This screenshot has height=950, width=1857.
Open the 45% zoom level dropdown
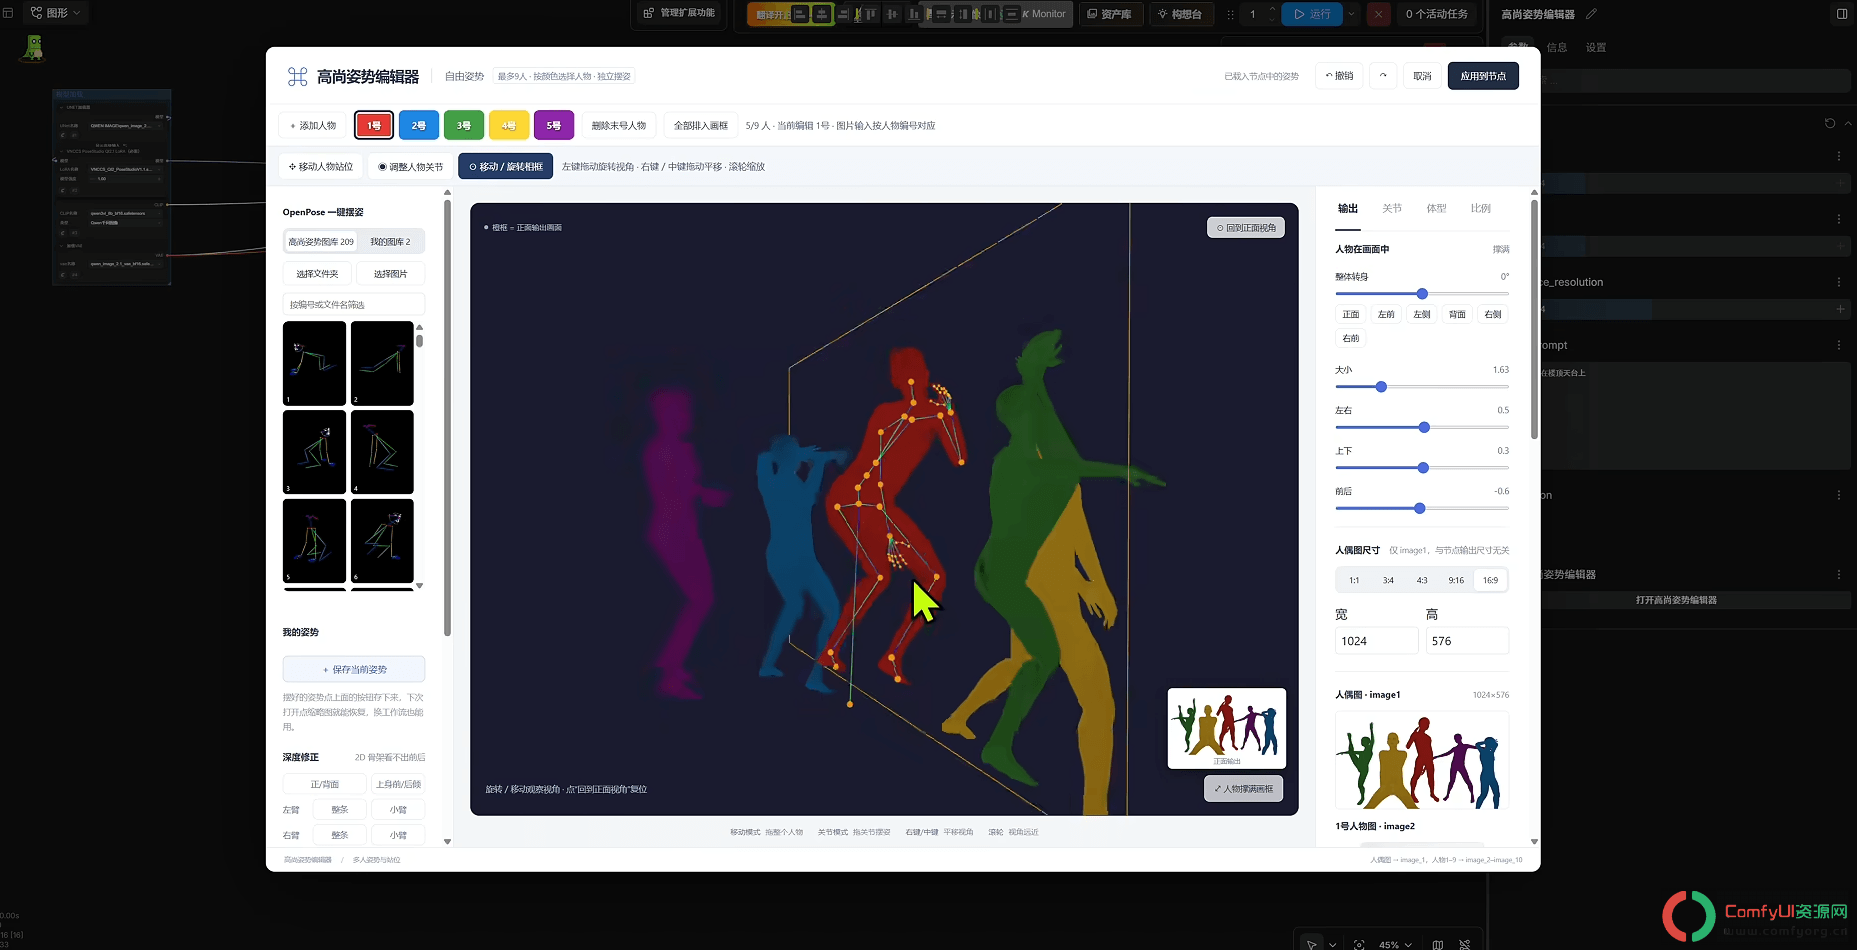tap(1395, 944)
